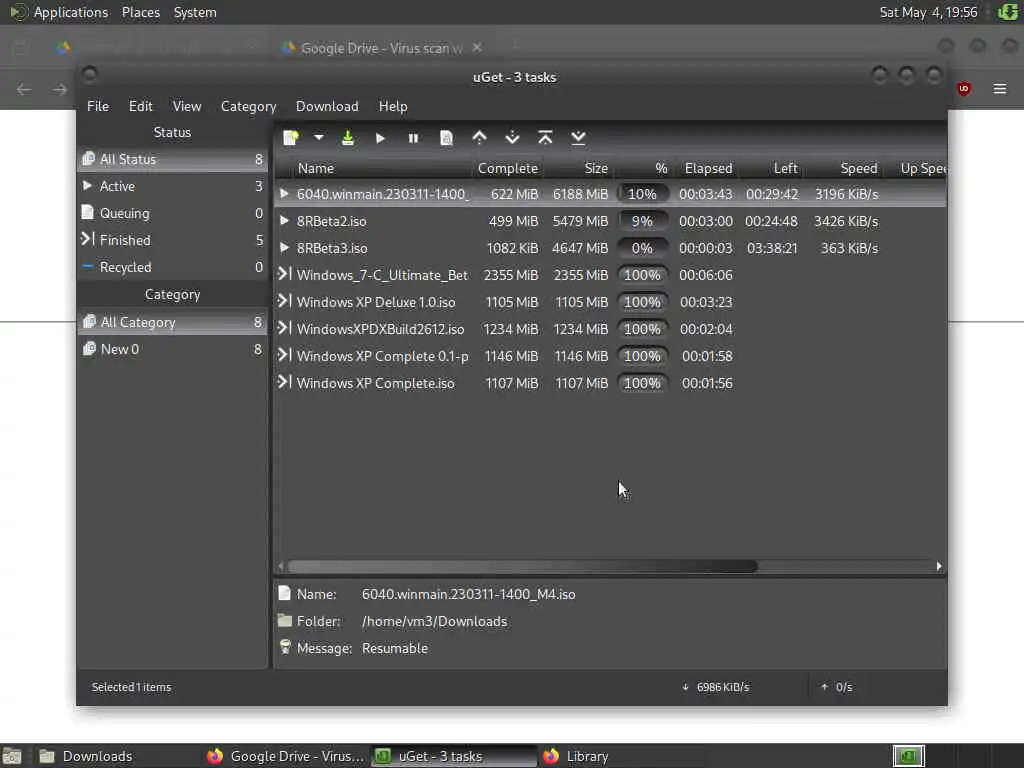
Task: Select Windows XP Complete 0.1-p row
Action: tap(610, 357)
